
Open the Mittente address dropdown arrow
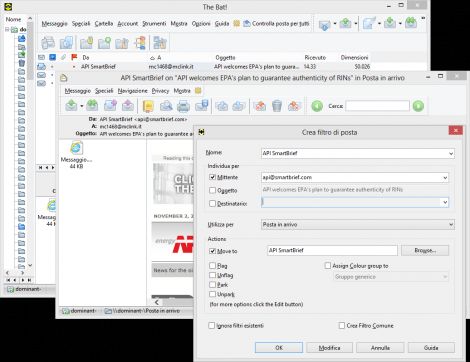[445, 178]
